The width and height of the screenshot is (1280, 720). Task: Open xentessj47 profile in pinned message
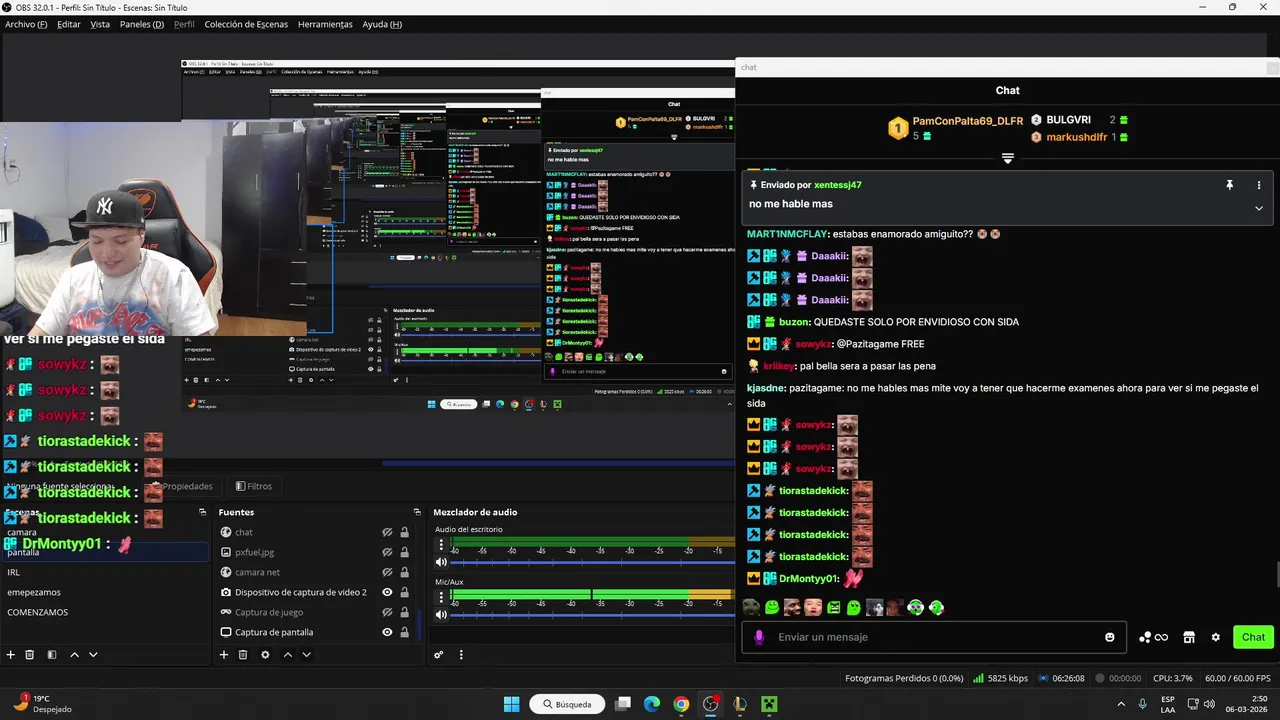coord(837,185)
